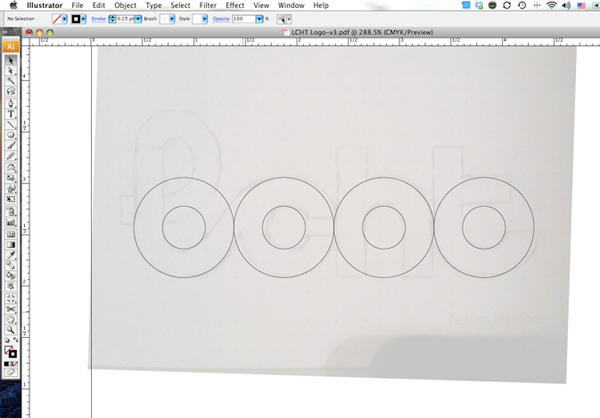Image resolution: width=600 pixels, height=418 pixels.
Task: Select the Hand tool
Action: tap(11, 319)
